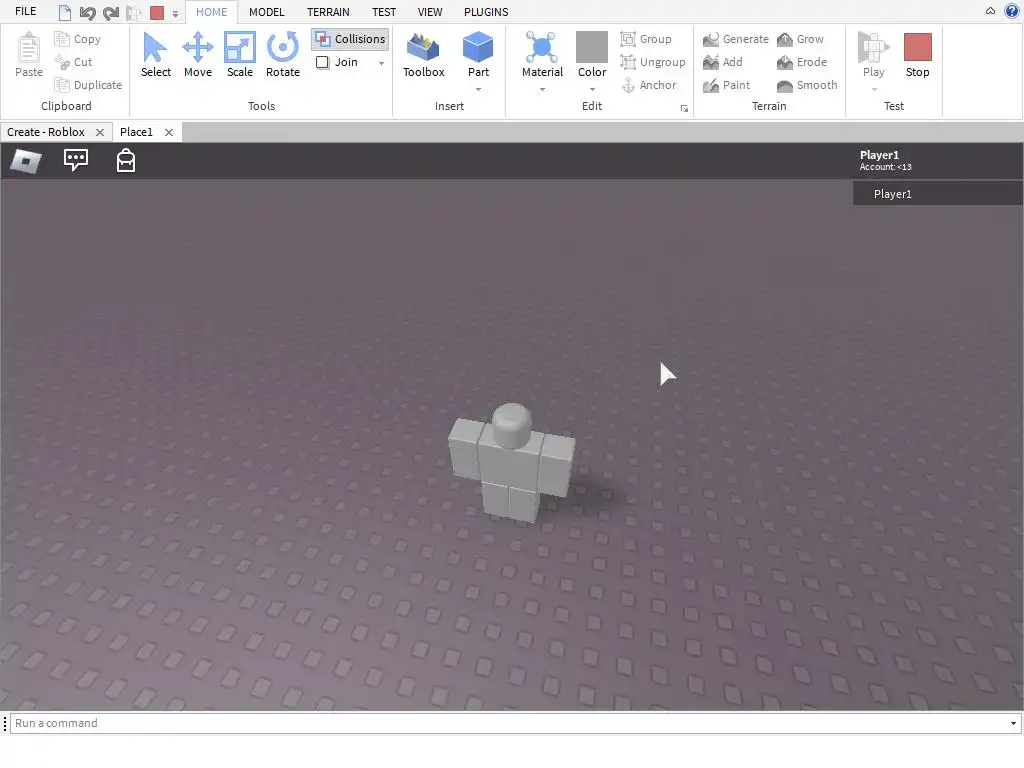Open the command bar history dropdown
Image resolution: width=1024 pixels, height=768 pixels.
1013,723
